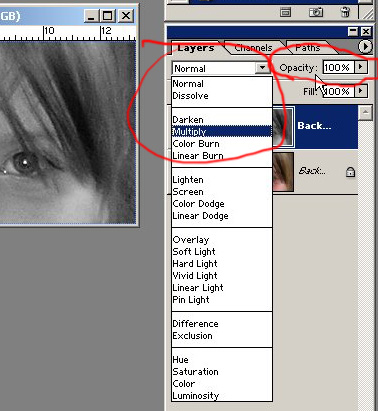
Task: Open the Opacity slider arrow
Action: coord(361,67)
